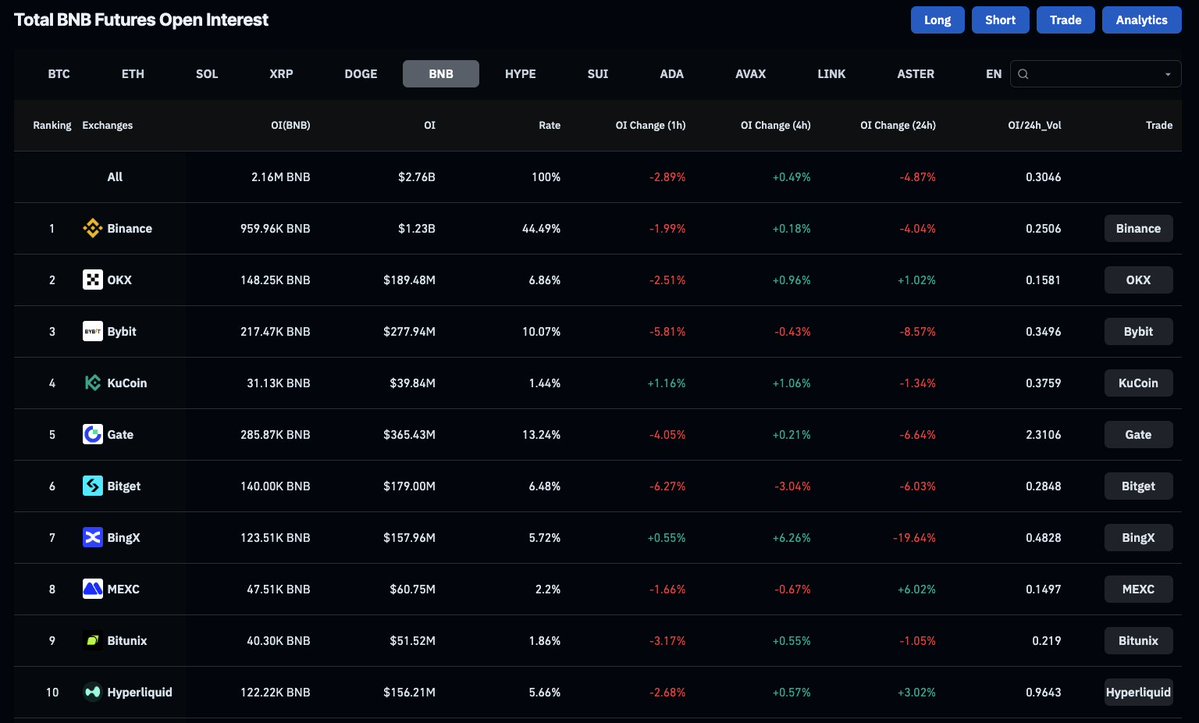This screenshot has height=723, width=1199.
Task: Click the Bybit exchange name
Action: pos(122,332)
